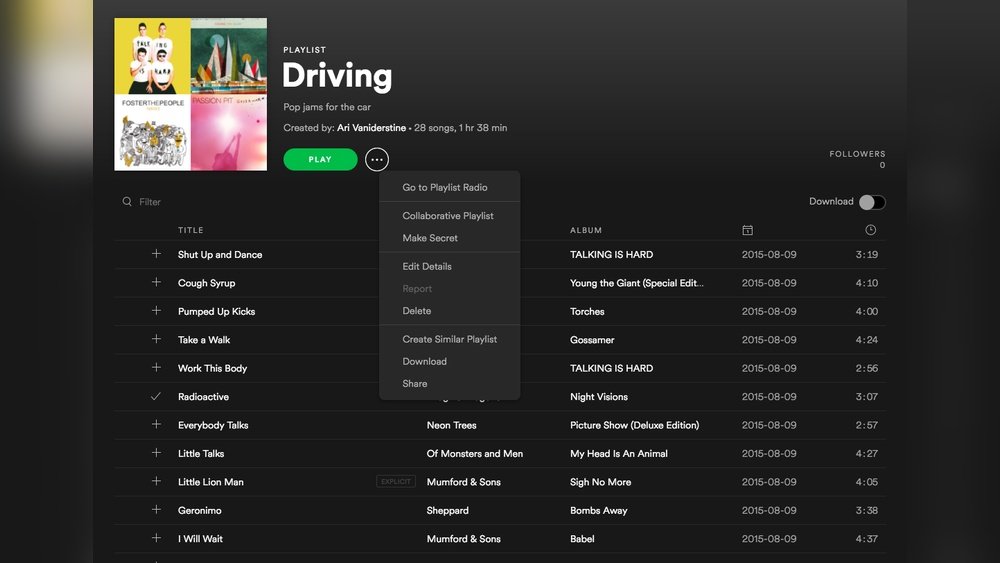The height and width of the screenshot is (563, 1000).
Task: Open album Picture Show (Deluxe Edition)
Action: click(635, 425)
